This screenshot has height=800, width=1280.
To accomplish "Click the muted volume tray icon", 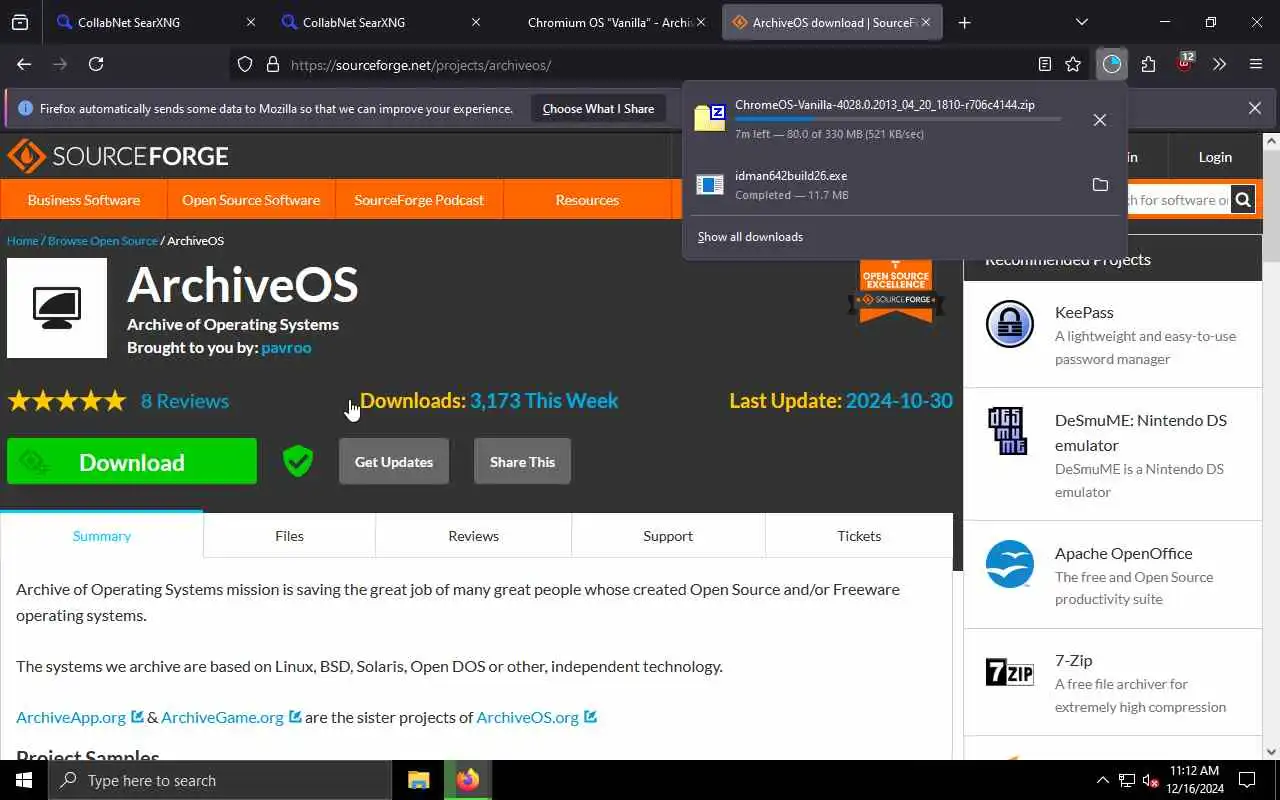I will pos(1151,780).
